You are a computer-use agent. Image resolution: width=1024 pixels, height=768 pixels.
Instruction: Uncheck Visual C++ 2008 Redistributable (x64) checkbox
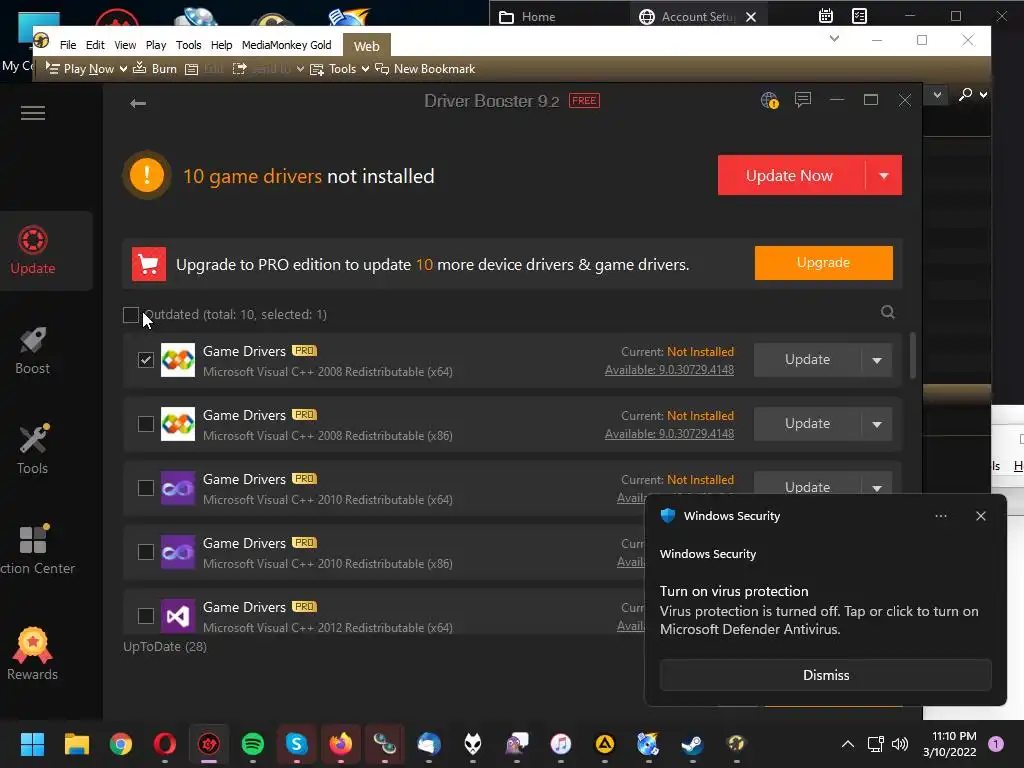(x=146, y=360)
